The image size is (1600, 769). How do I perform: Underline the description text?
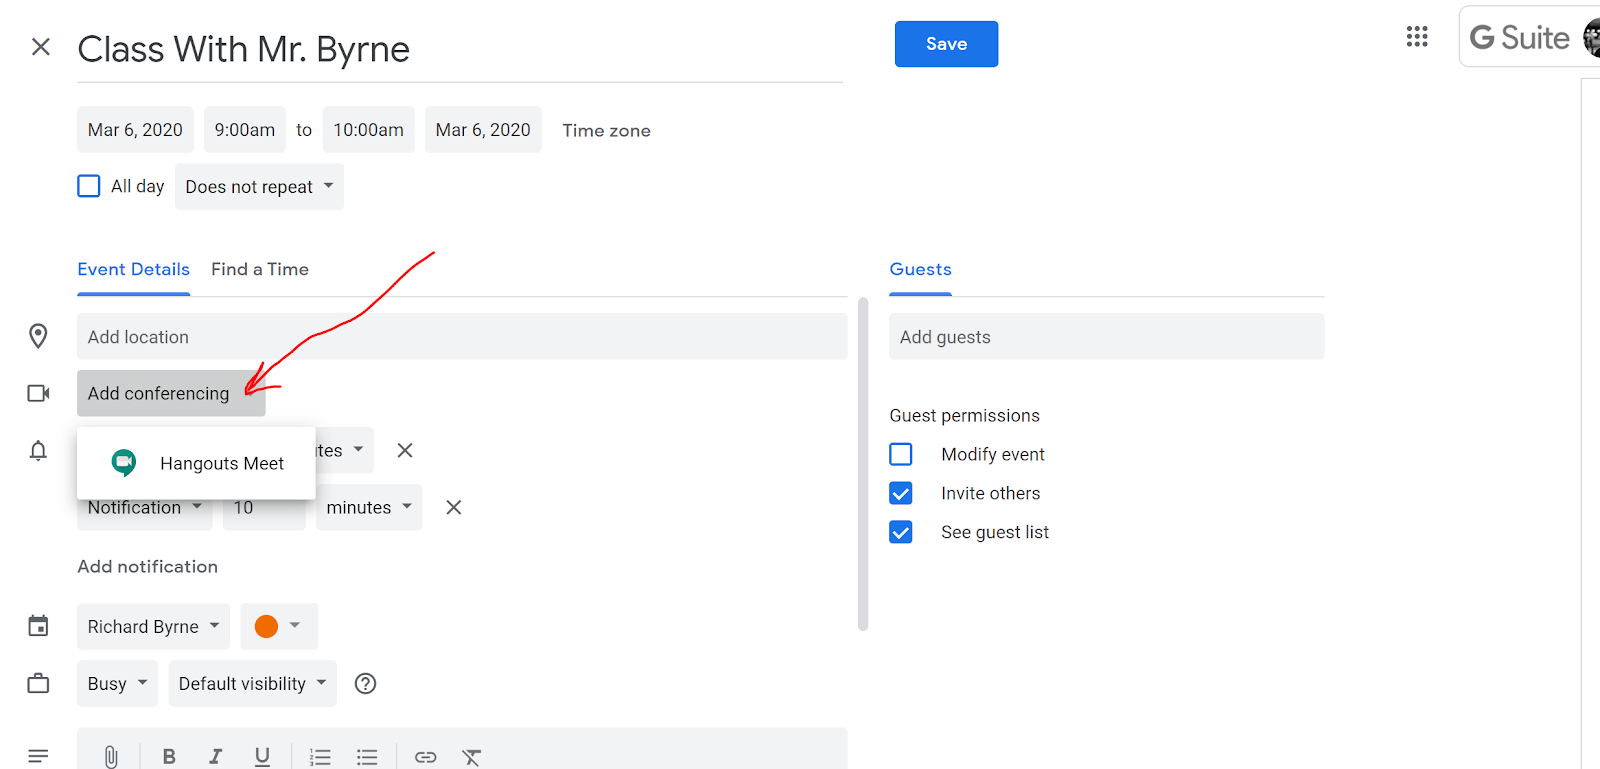coord(262,757)
